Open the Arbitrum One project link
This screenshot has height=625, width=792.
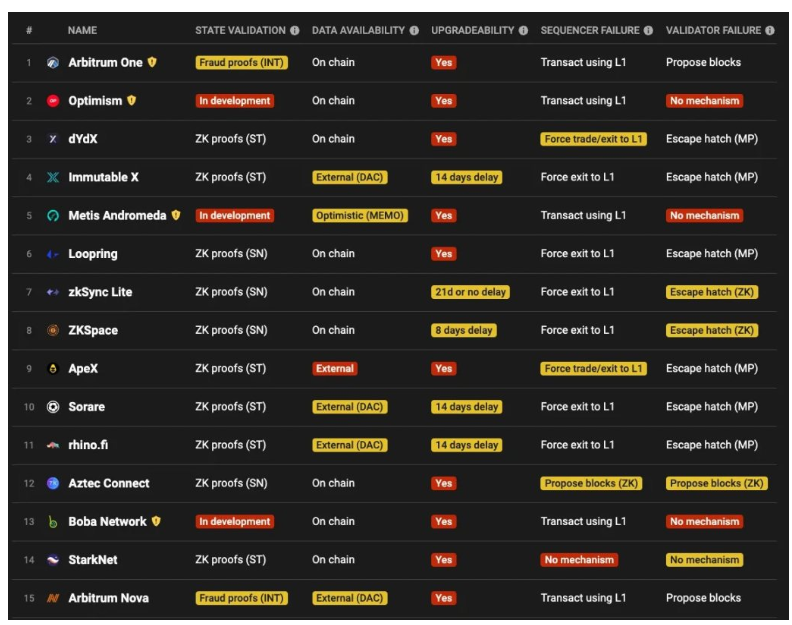pos(106,63)
